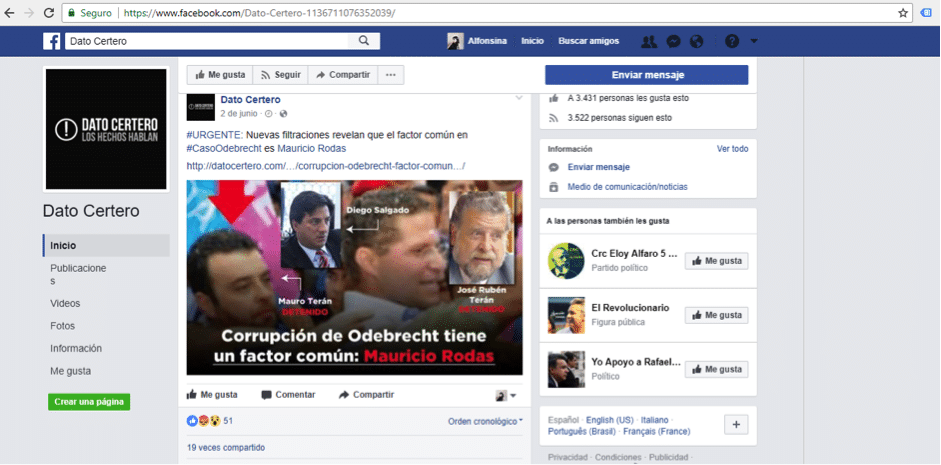Open the help question mark icon
The height and width of the screenshot is (465, 941).
pos(731,41)
